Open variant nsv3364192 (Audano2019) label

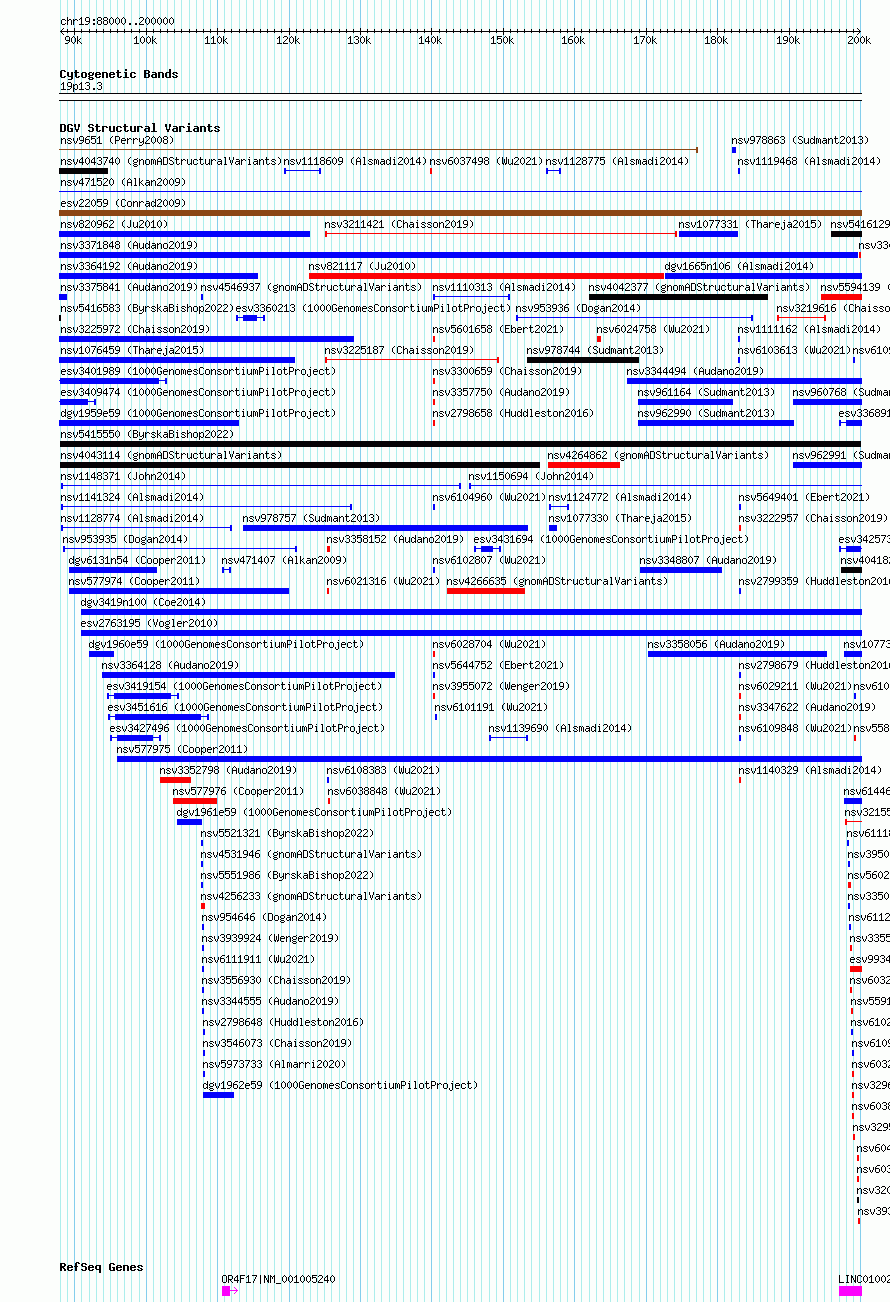coord(129,267)
